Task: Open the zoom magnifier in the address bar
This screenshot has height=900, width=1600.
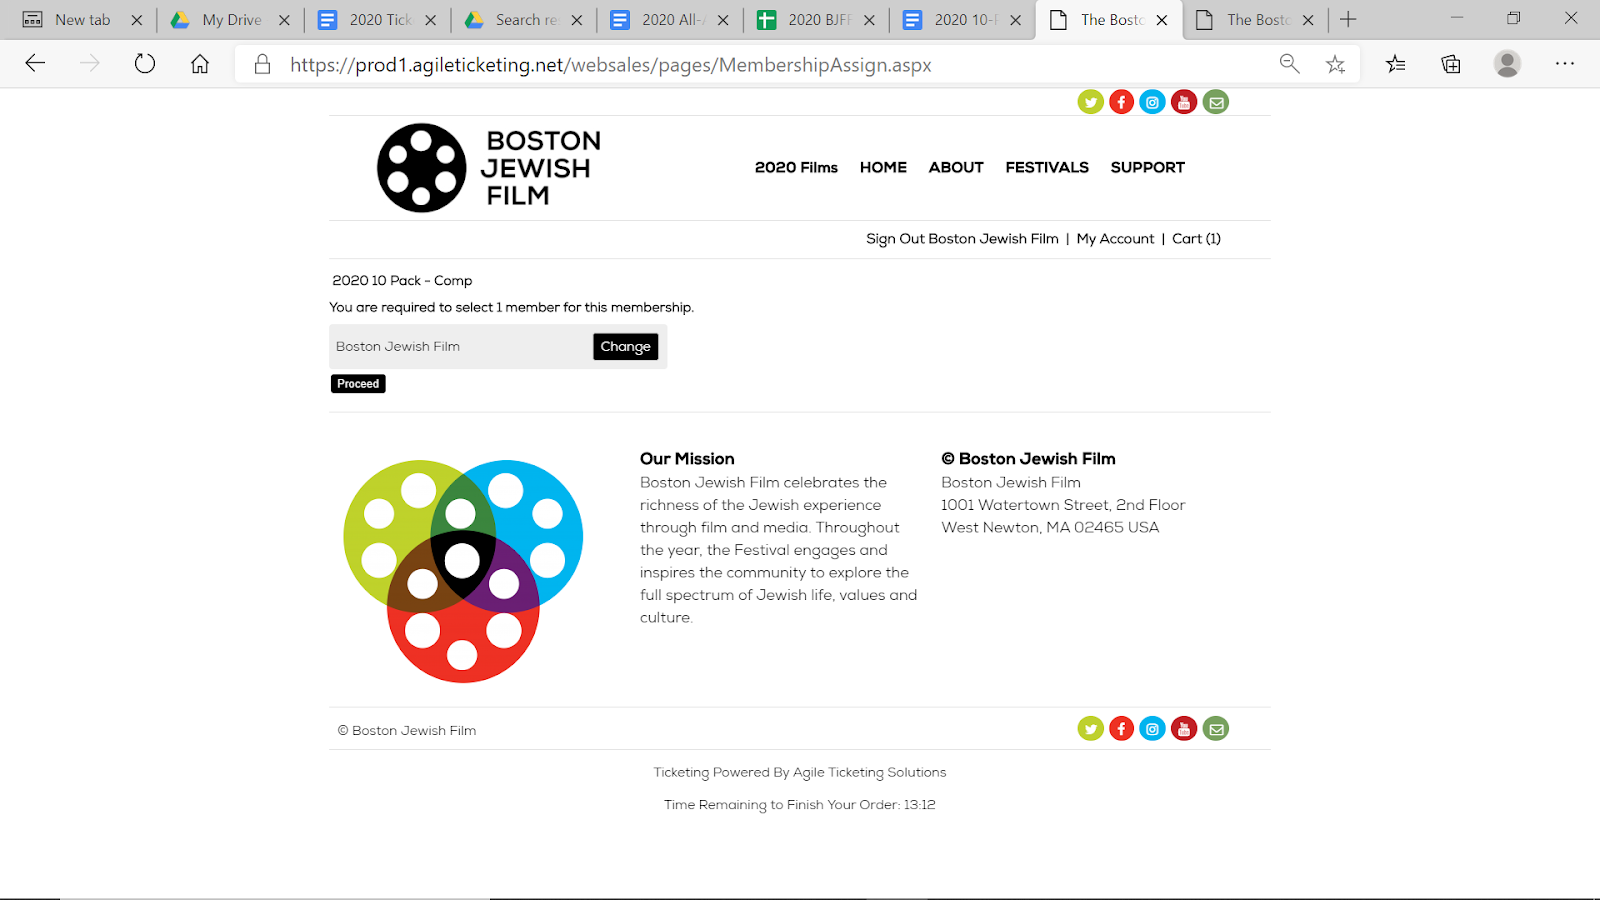Action: (1290, 64)
